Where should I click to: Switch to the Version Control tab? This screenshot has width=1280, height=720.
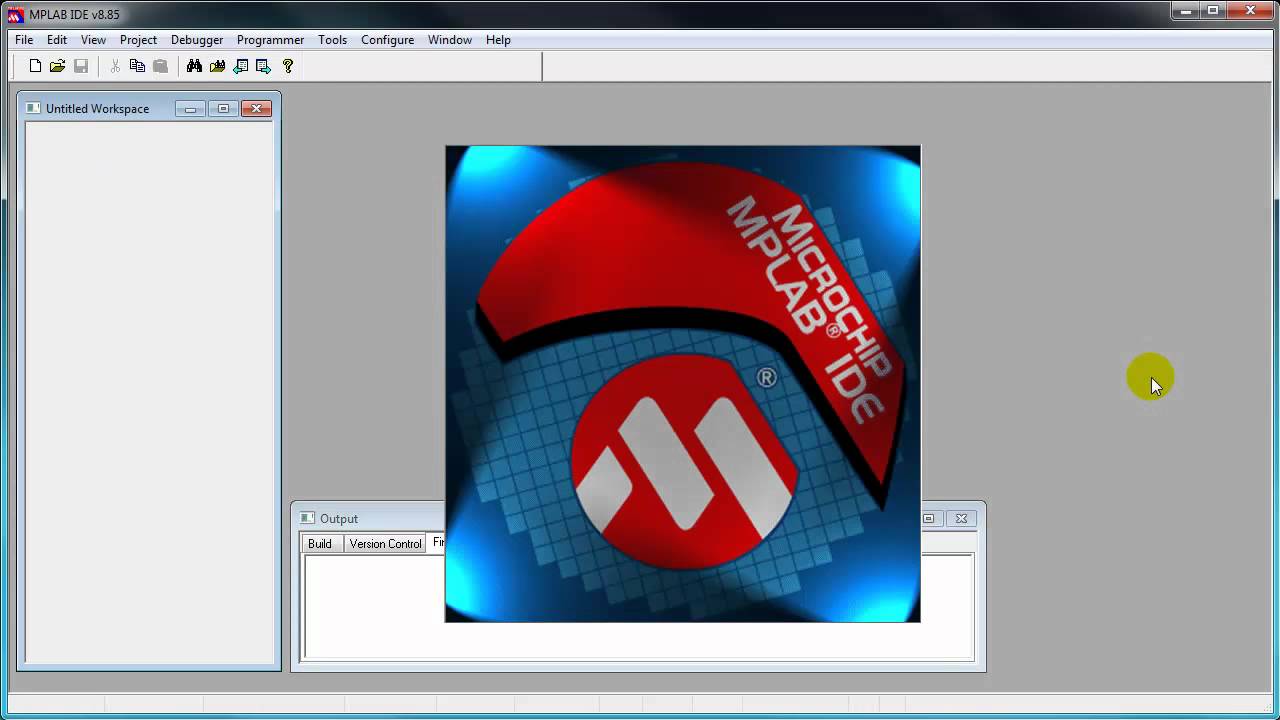point(385,544)
